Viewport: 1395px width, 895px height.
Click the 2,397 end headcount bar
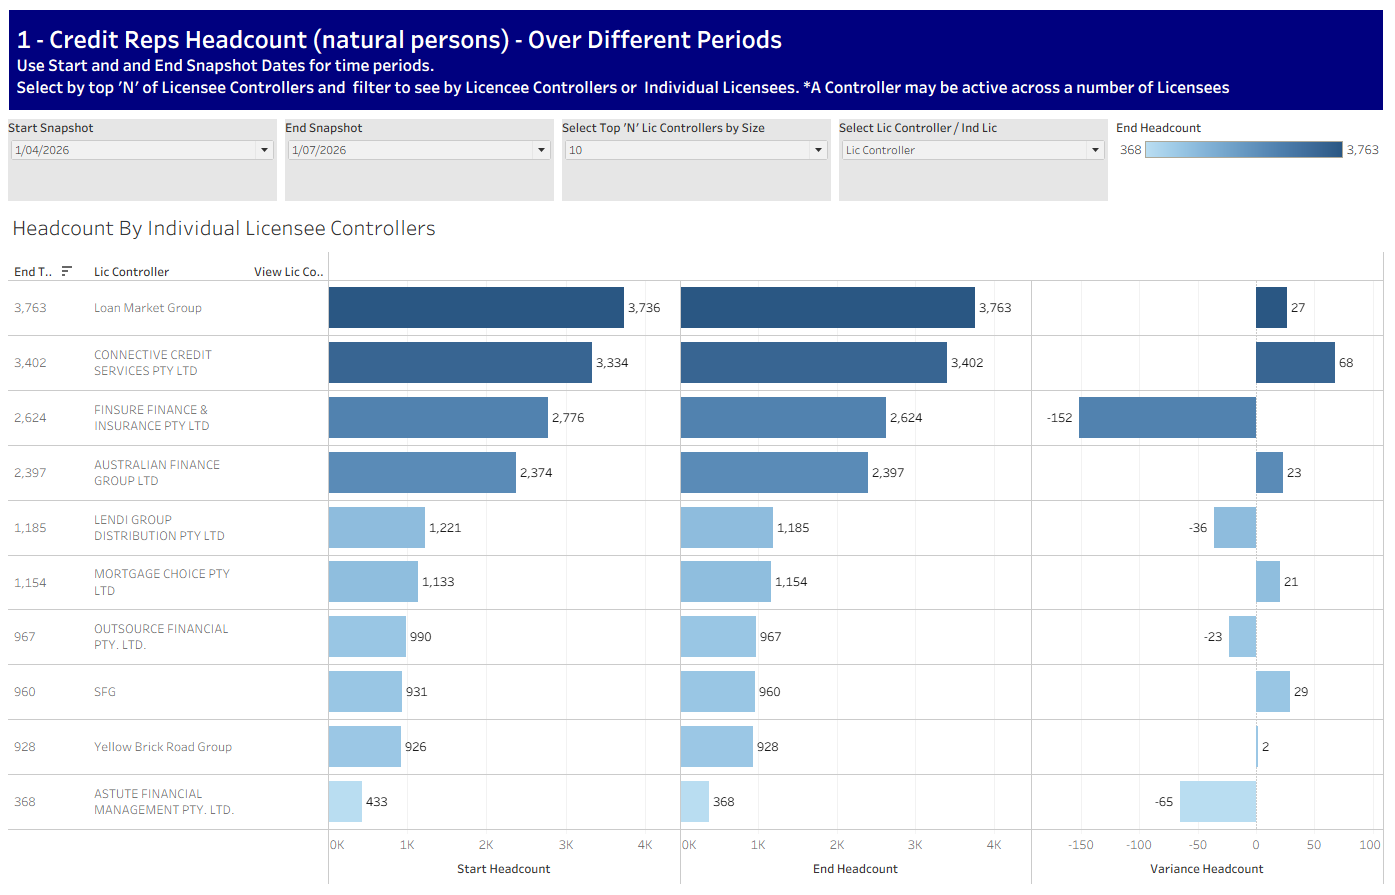coord(774,473)
